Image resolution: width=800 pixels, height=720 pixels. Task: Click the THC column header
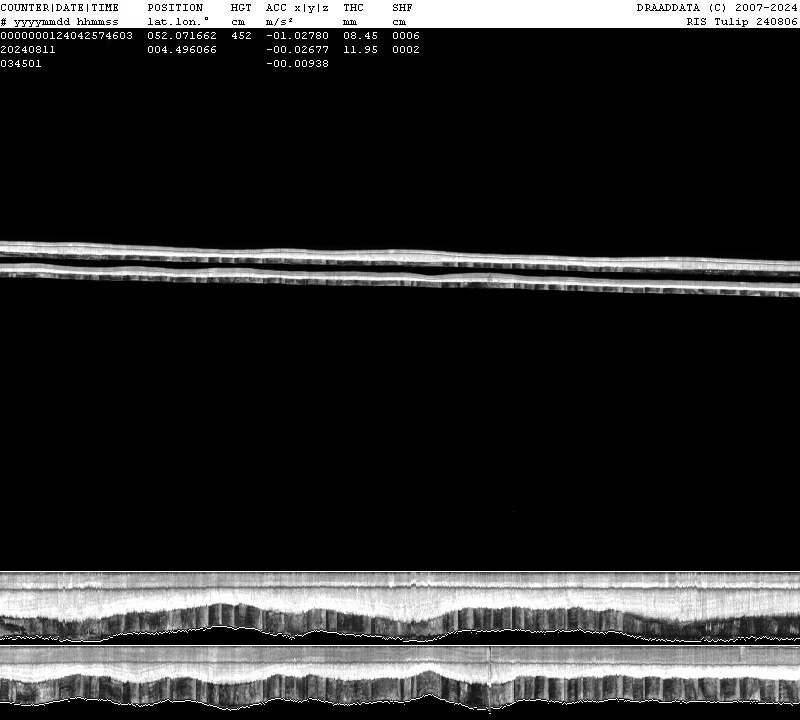(353, 7)
